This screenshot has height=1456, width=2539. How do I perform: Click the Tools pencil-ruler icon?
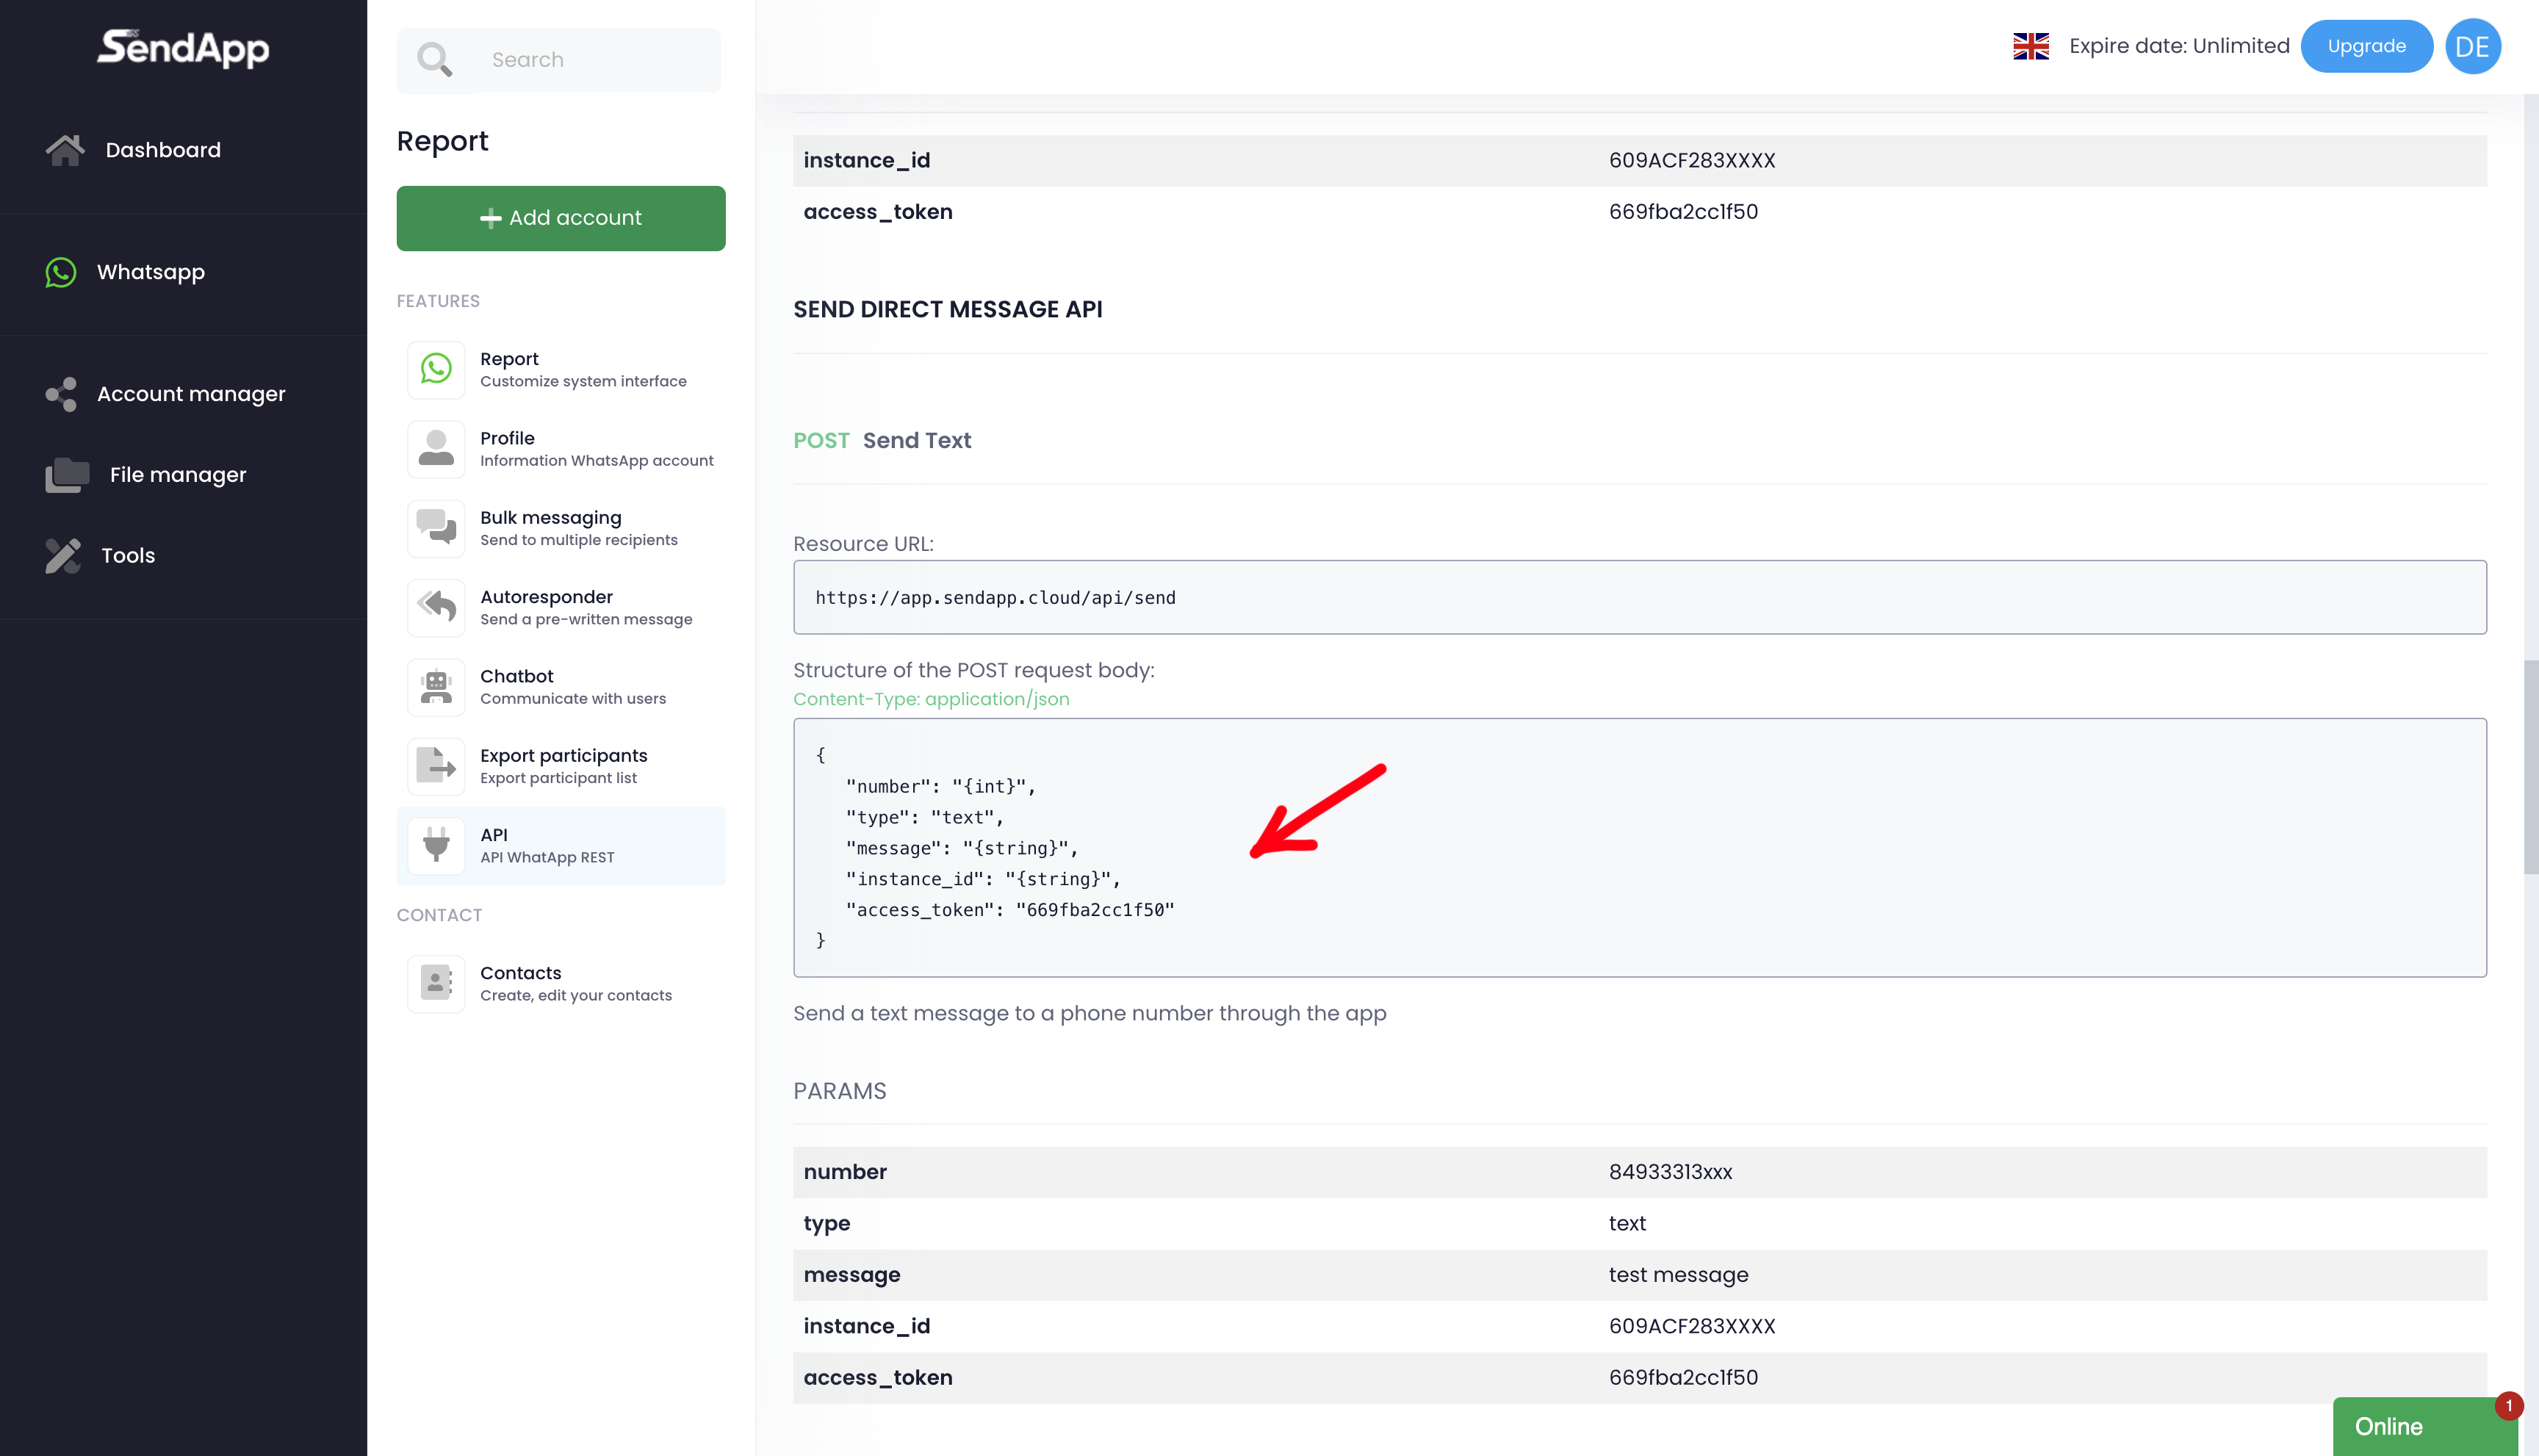(x=63, y=556)
